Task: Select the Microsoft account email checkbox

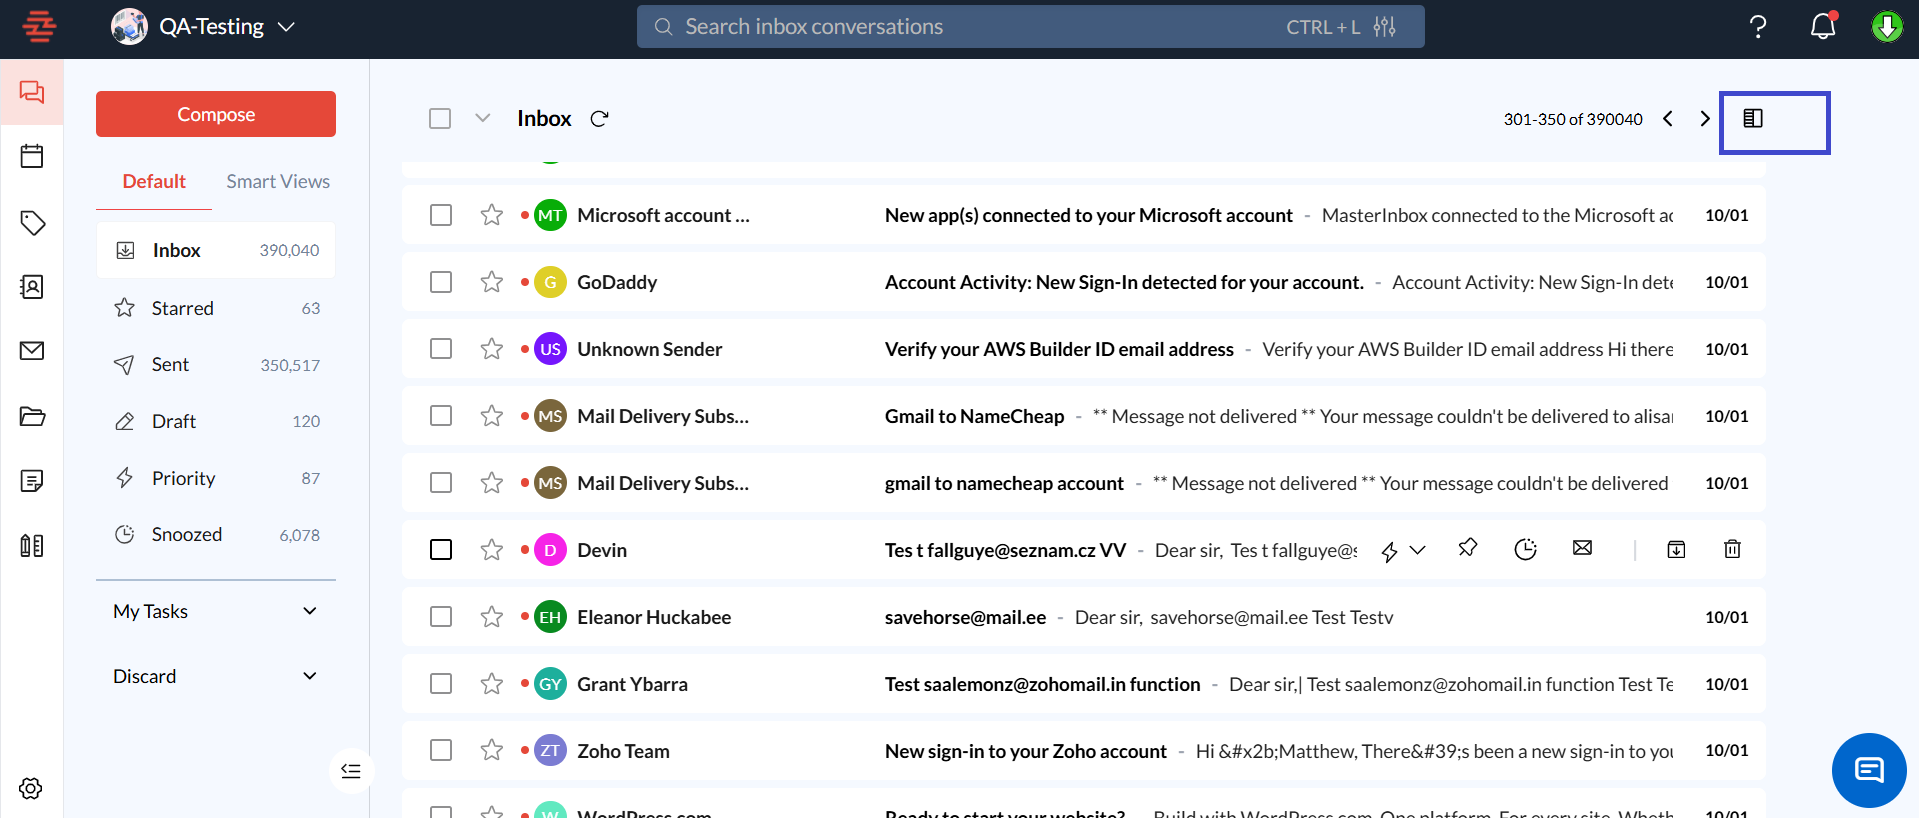Action: tap(441, 215)
